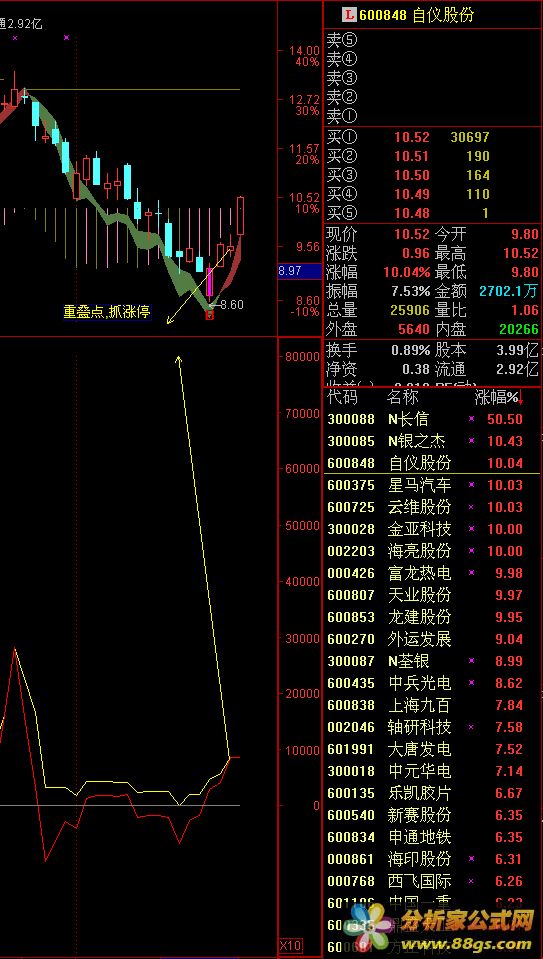Click the 现价 10.52 value
Image resolution: width=543 pixels, height=959 pixels.
[x=412, y=234]
